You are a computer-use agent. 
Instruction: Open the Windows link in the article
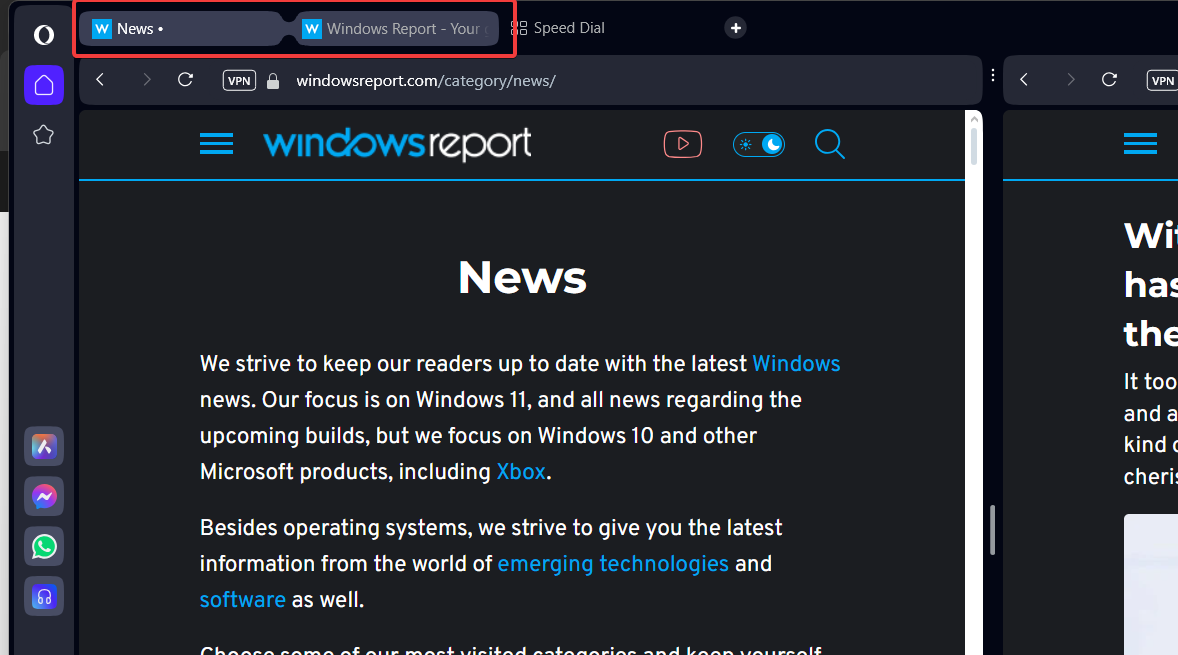796,364
